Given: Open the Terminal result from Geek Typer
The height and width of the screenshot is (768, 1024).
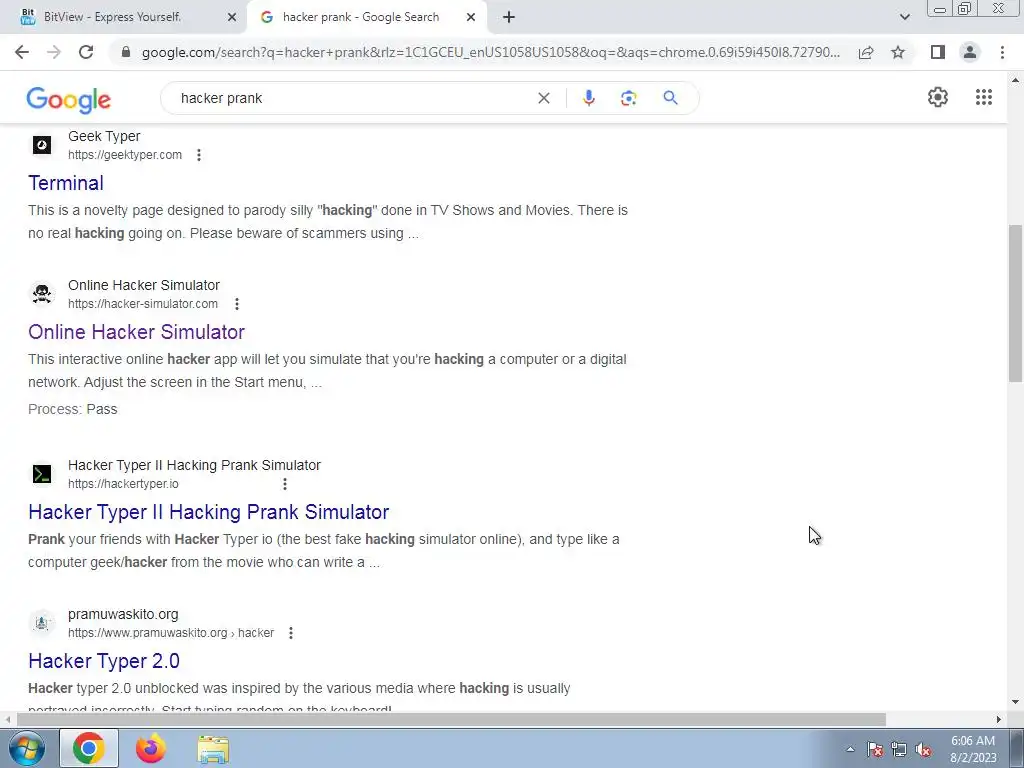Looking at the screenshot, I should pos(66,184).
